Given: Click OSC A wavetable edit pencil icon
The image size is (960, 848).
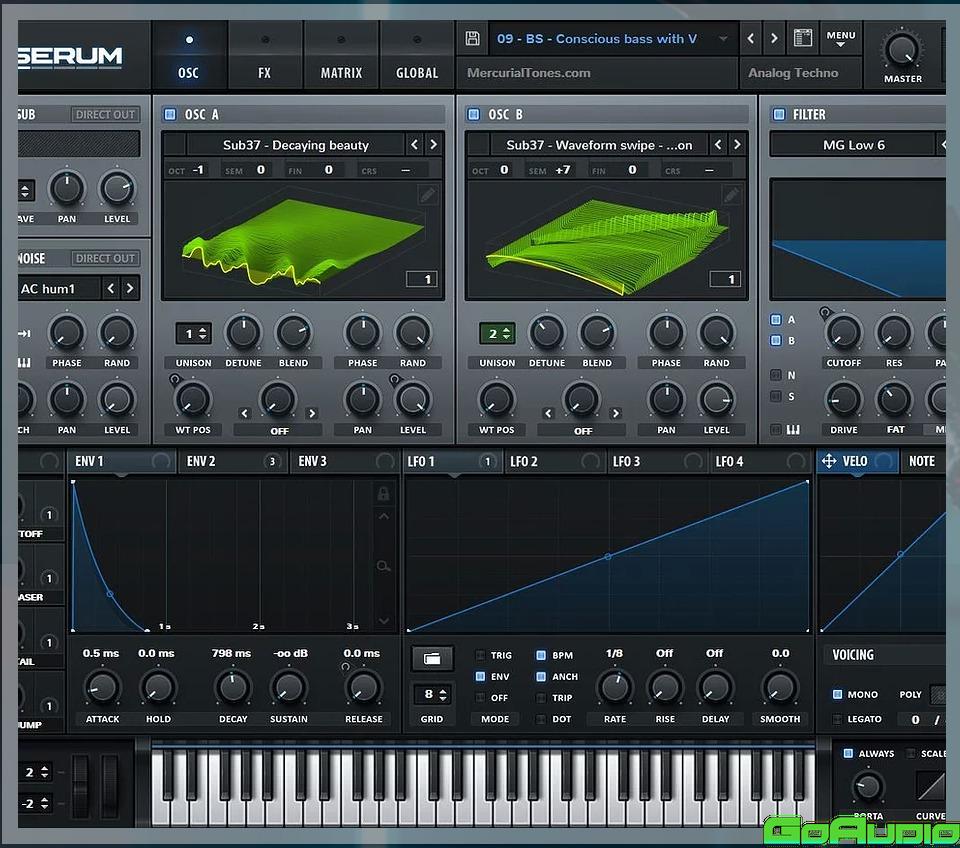Looking at the screenshot, I should pos(428,195).
